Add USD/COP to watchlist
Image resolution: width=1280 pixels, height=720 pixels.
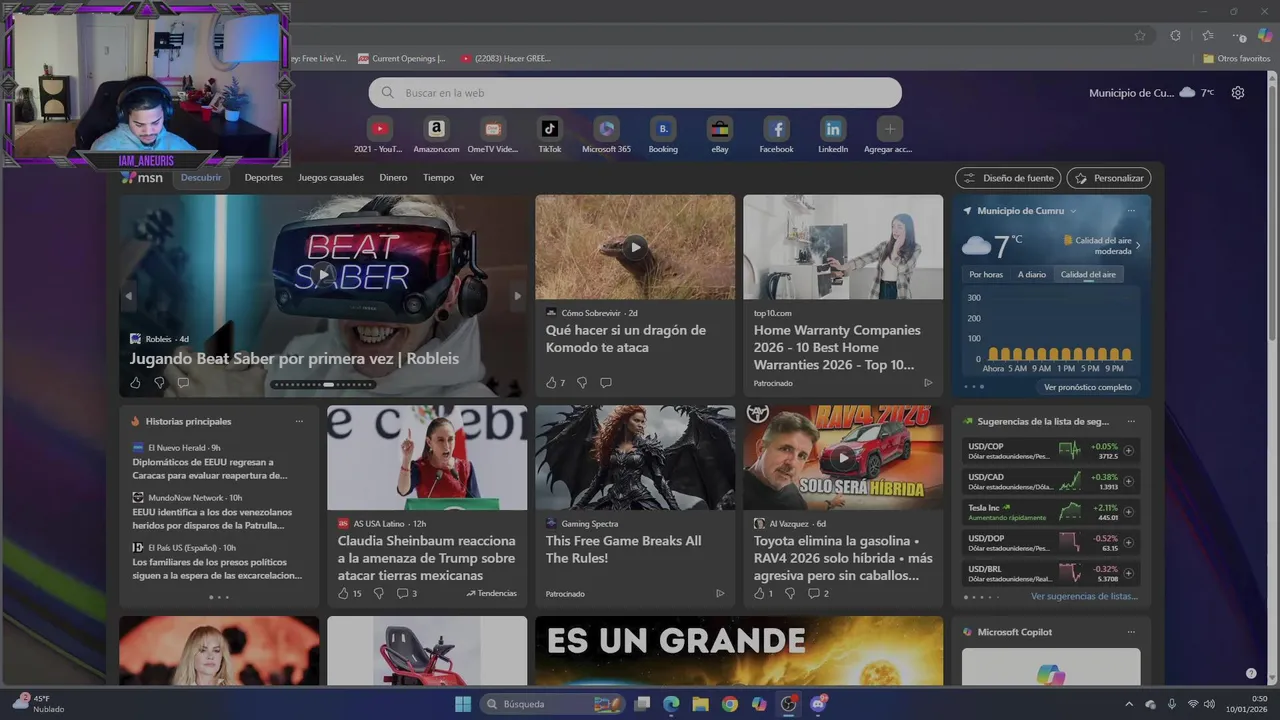1129,451
